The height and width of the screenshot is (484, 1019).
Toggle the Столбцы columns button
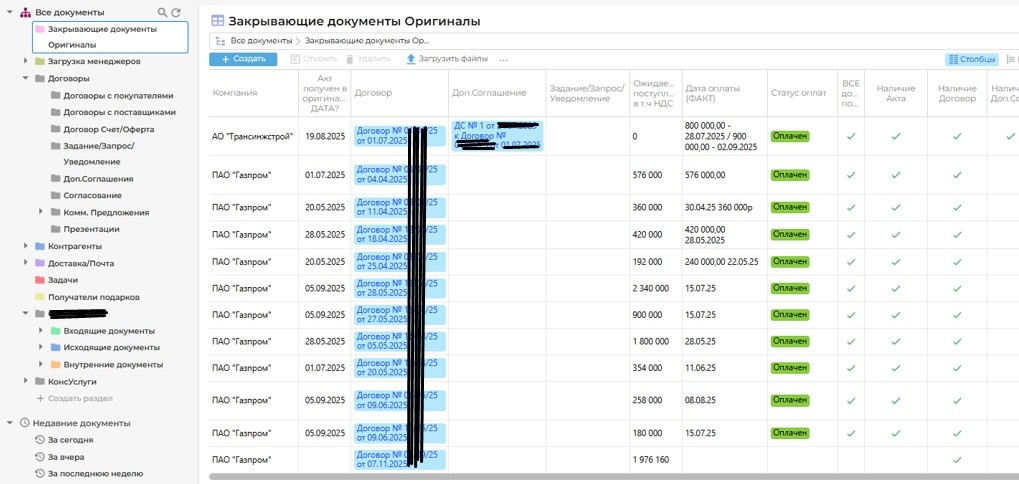(x=971, y=59)
